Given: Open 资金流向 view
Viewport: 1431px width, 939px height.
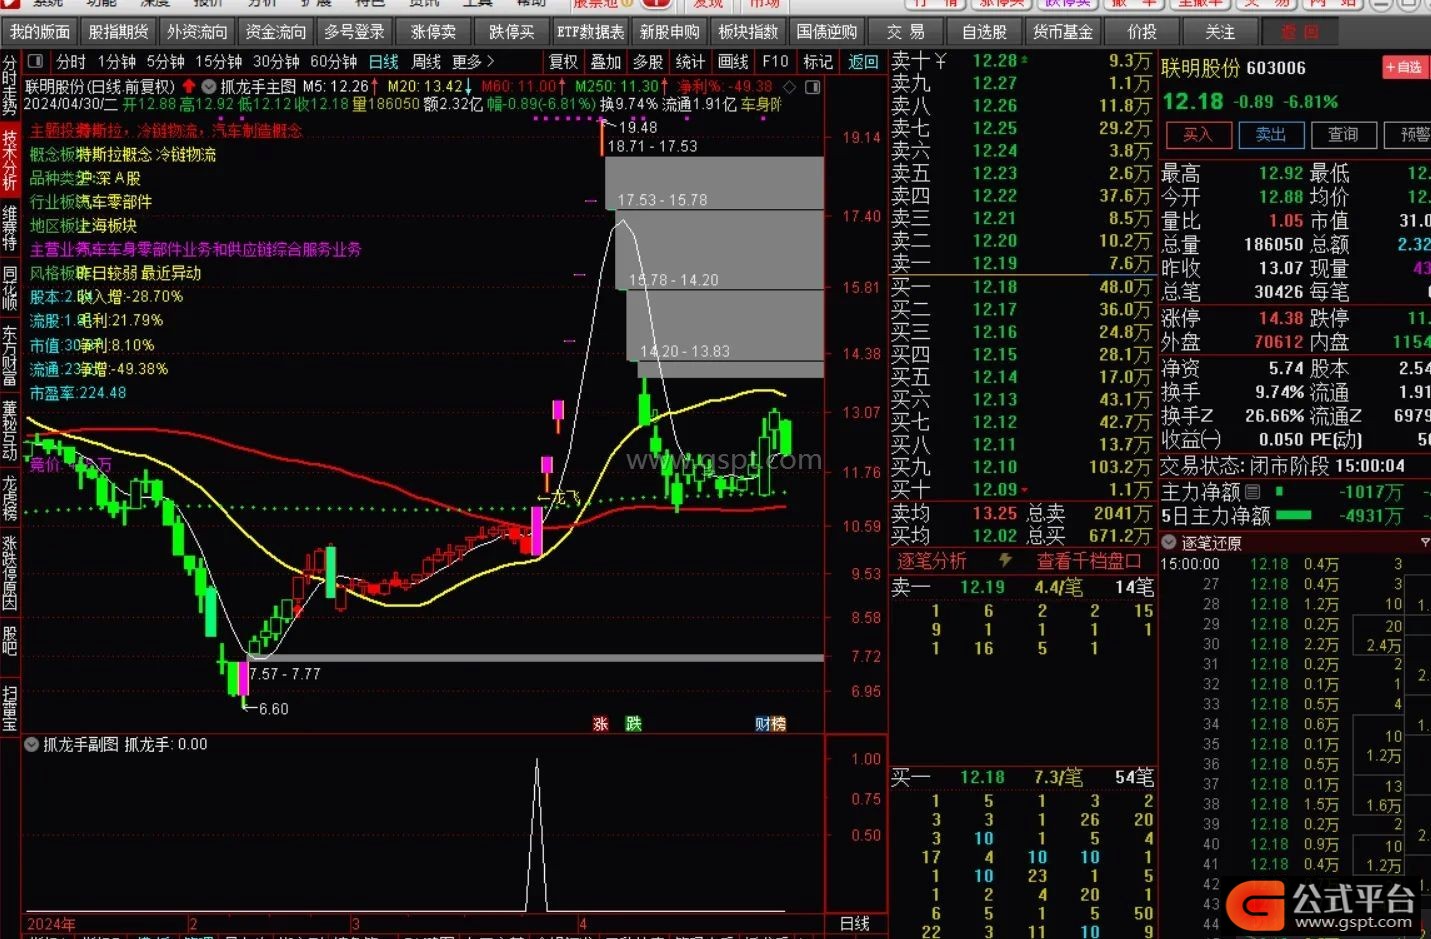Looking at the screenshot, I should (x=276, y=32).
